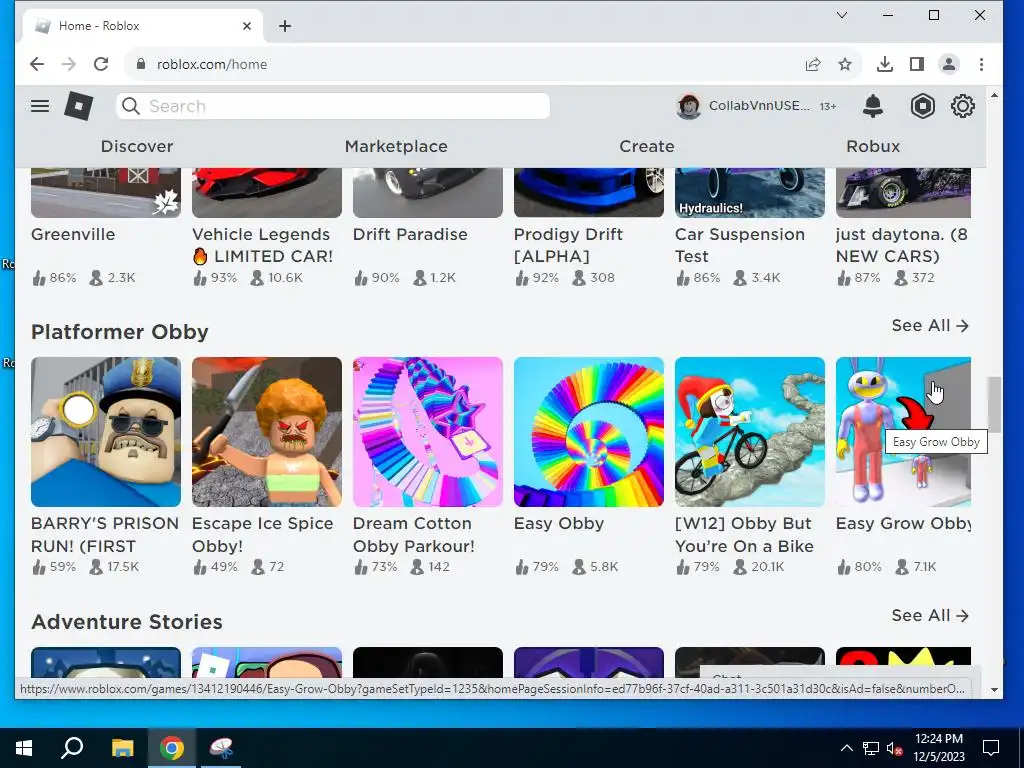Open the Adventure Stories section heading

[x=127, y=622]
